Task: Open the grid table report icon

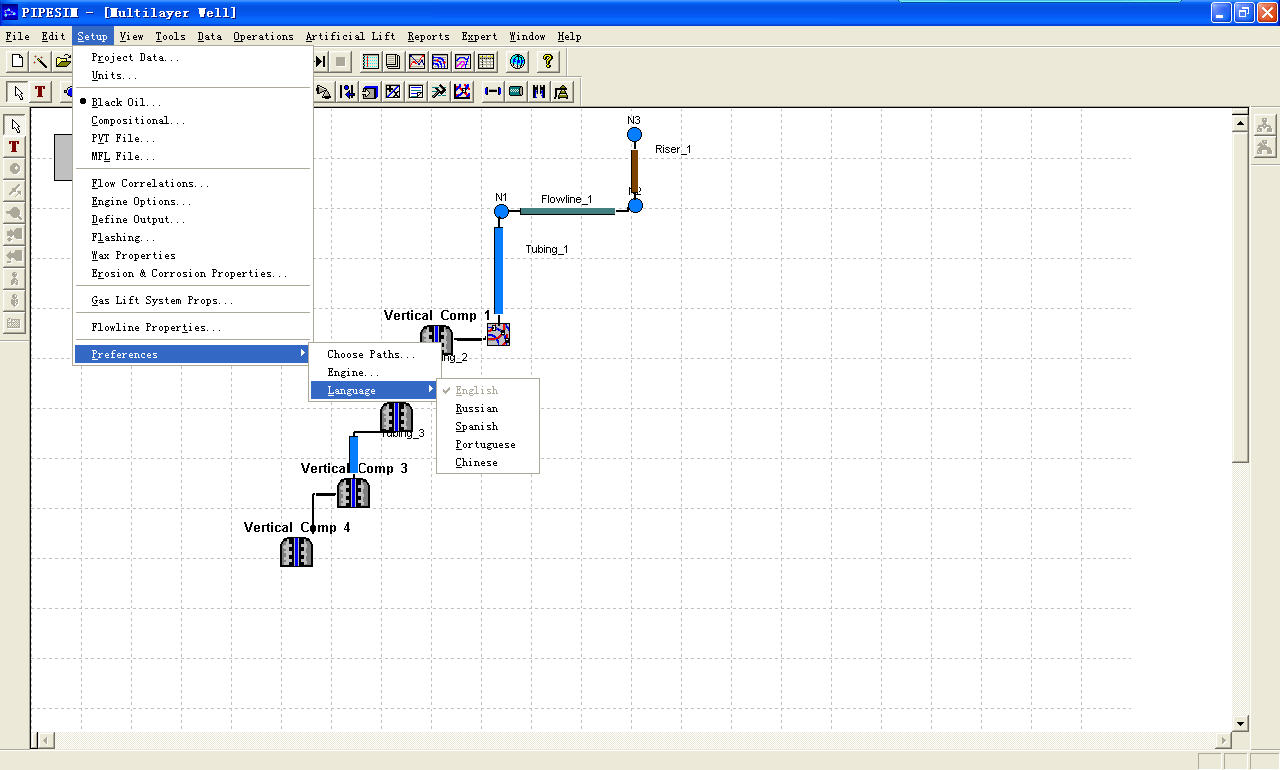Action: pyautogui.click(x=486, y=62)
